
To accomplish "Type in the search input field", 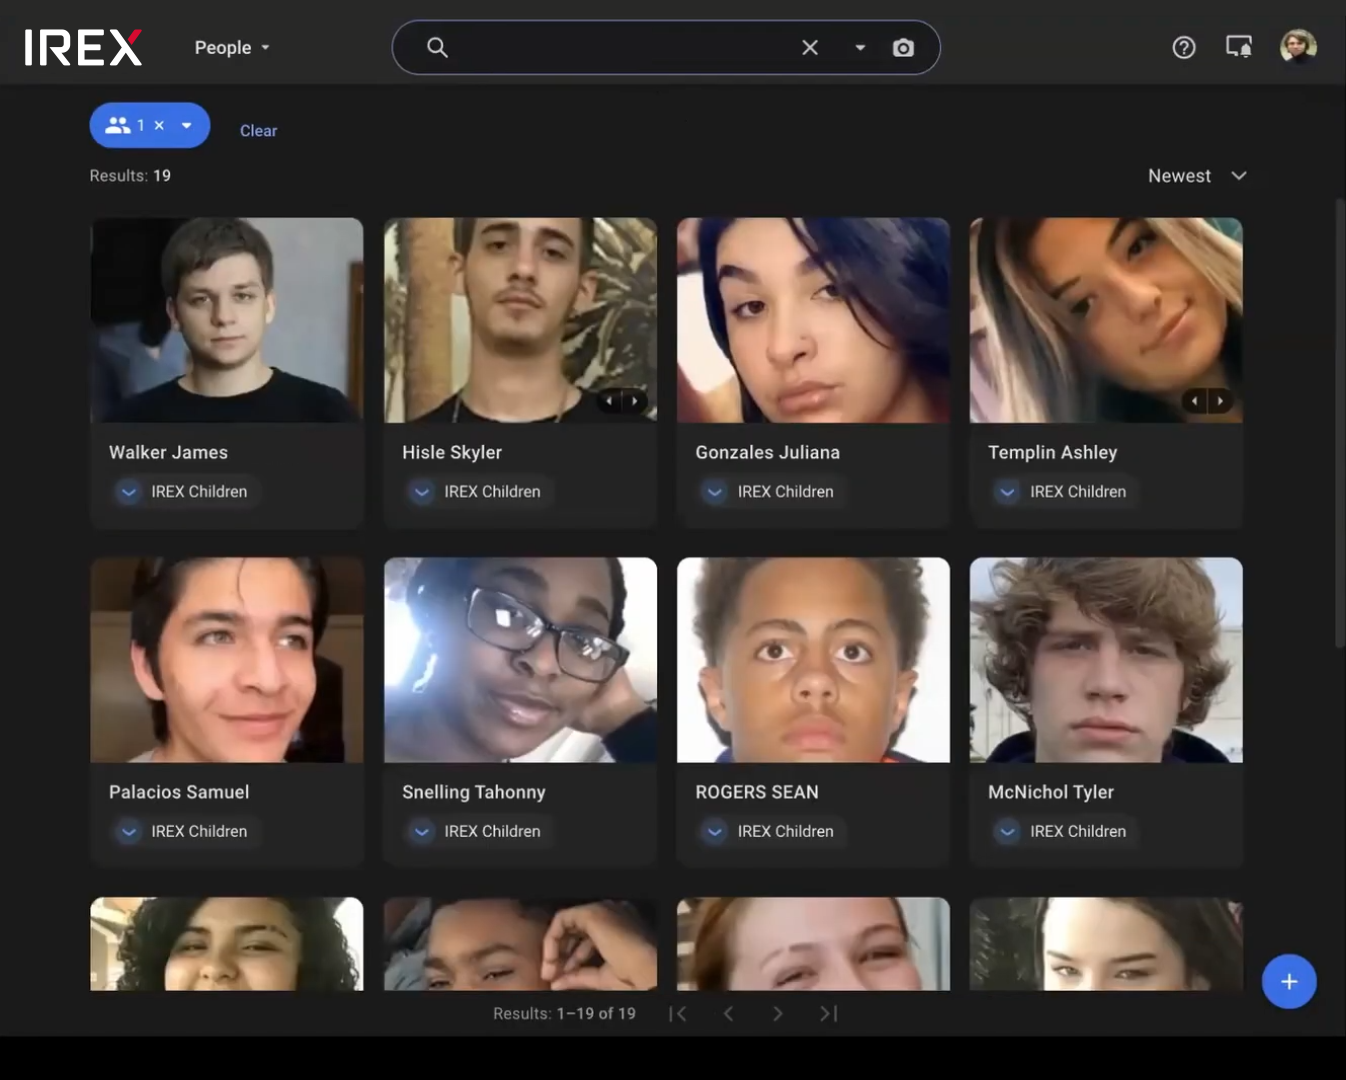I will pyautogui.click(x=620, y=48).
